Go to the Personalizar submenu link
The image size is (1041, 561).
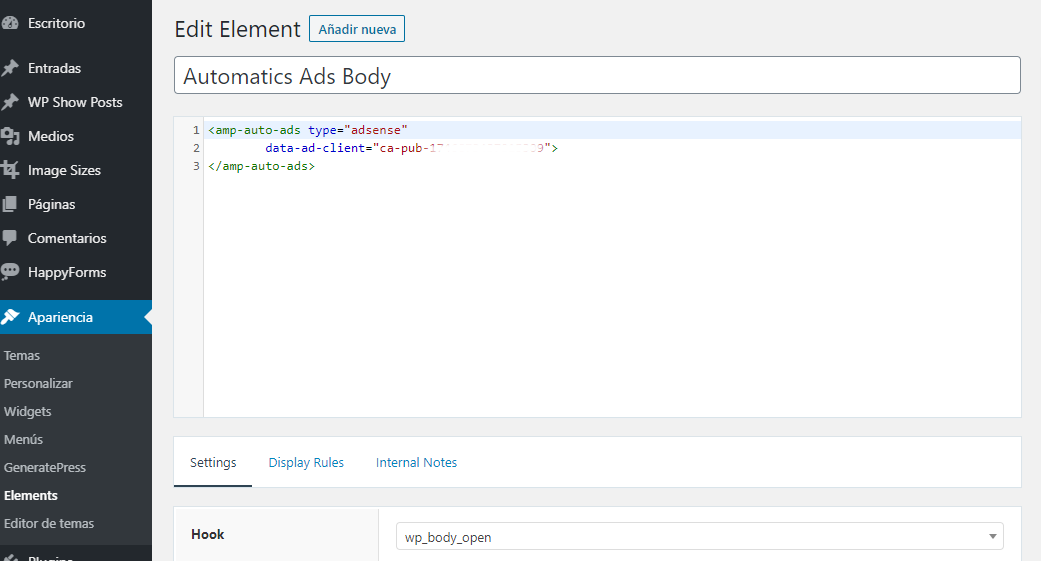(38, 383)
